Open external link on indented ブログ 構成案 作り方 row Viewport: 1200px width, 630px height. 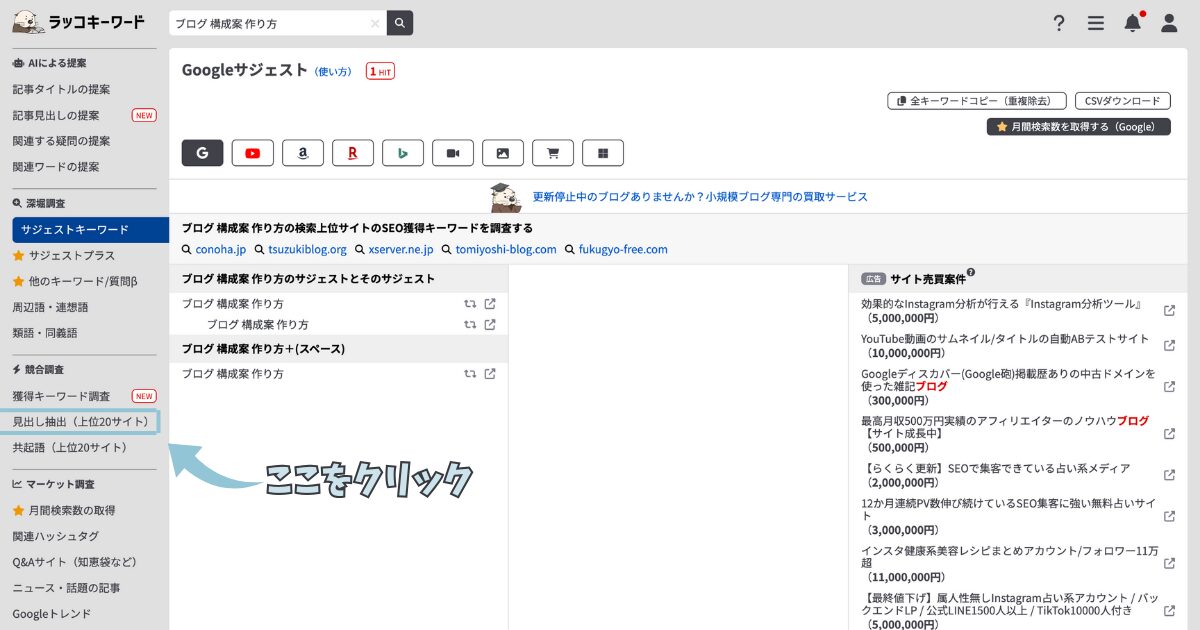tap(490, 325)
